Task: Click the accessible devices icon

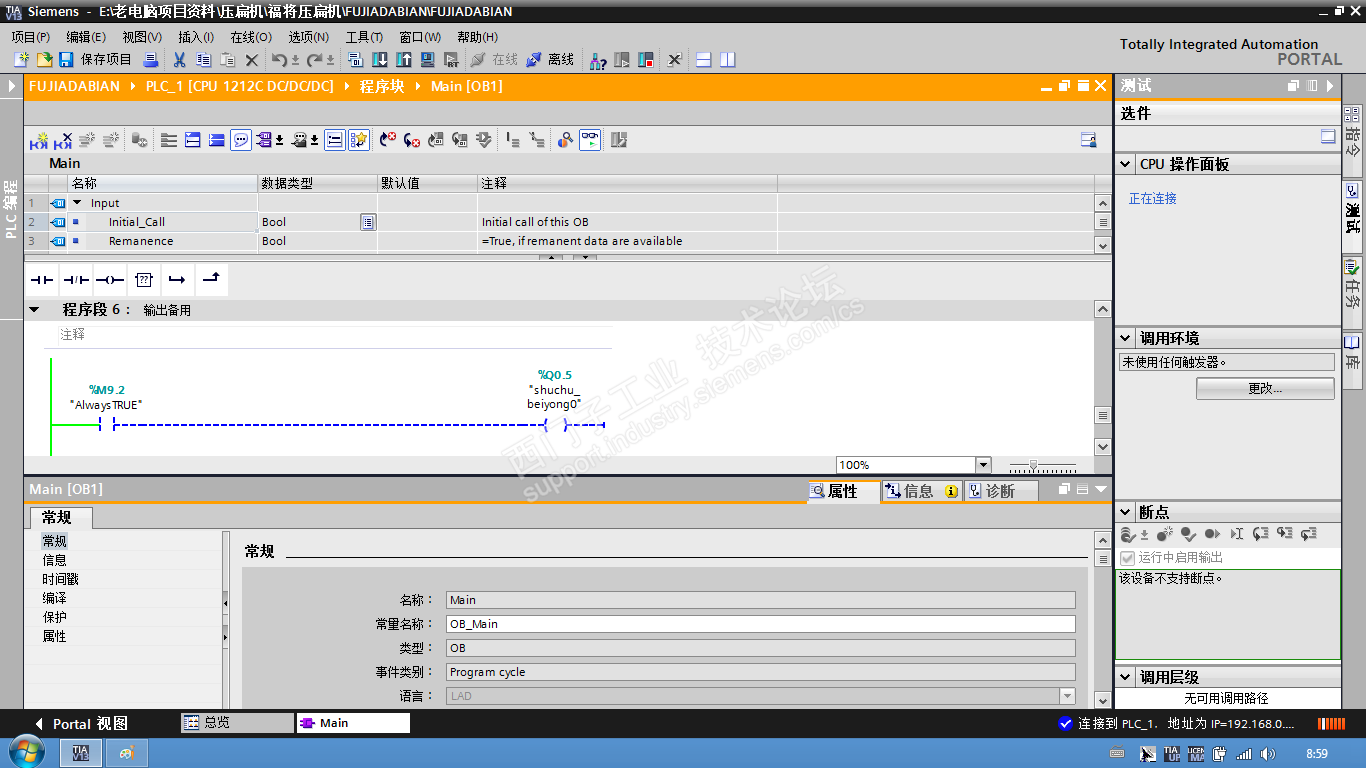Action: point(598,60)
